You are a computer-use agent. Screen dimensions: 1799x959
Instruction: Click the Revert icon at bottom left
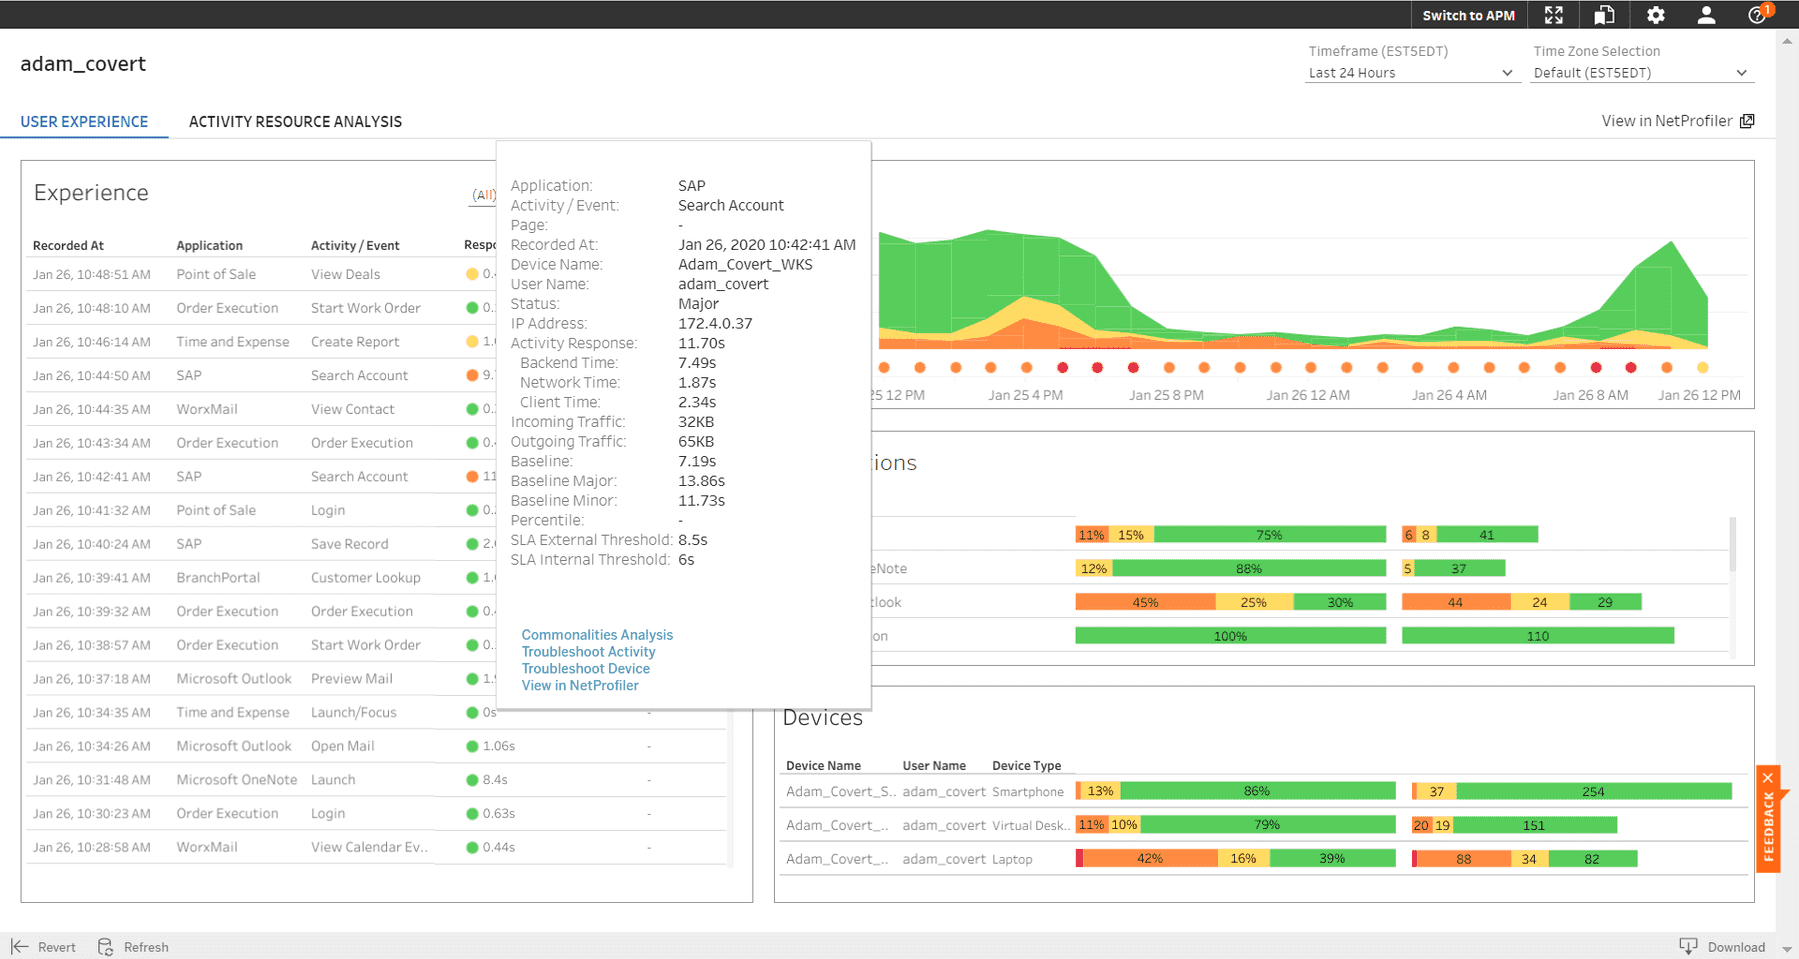[x=19, y=946]
